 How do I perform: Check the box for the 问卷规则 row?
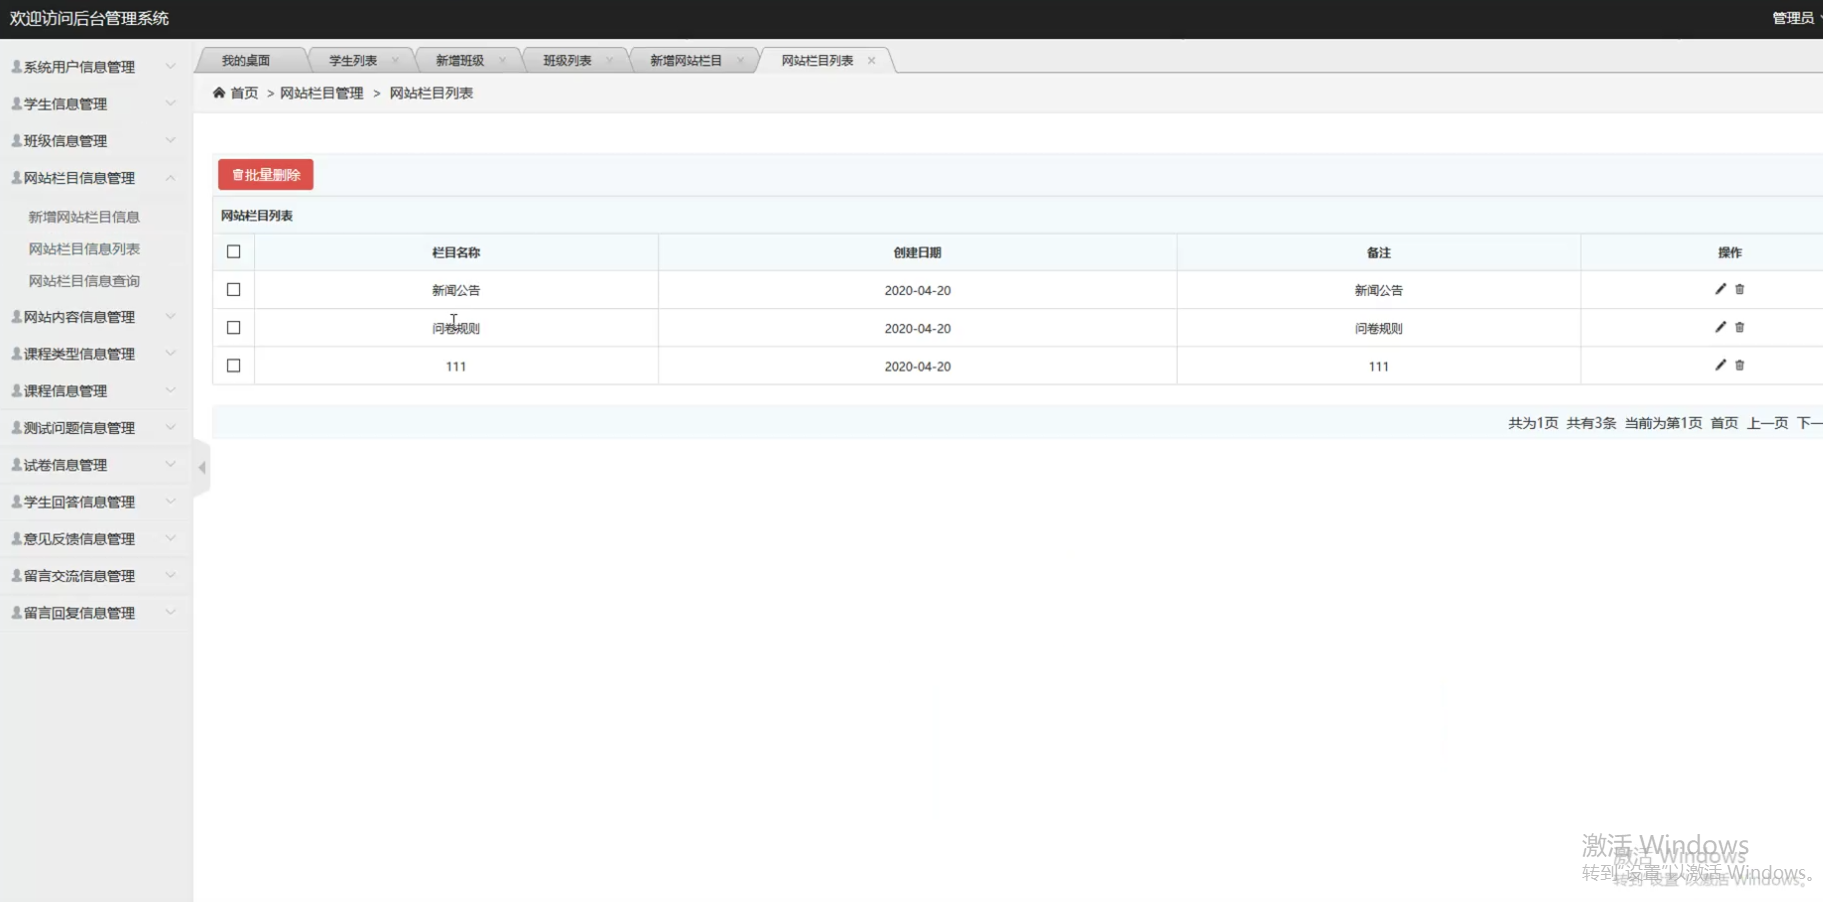pyautogui.click(x=233, y=327)
